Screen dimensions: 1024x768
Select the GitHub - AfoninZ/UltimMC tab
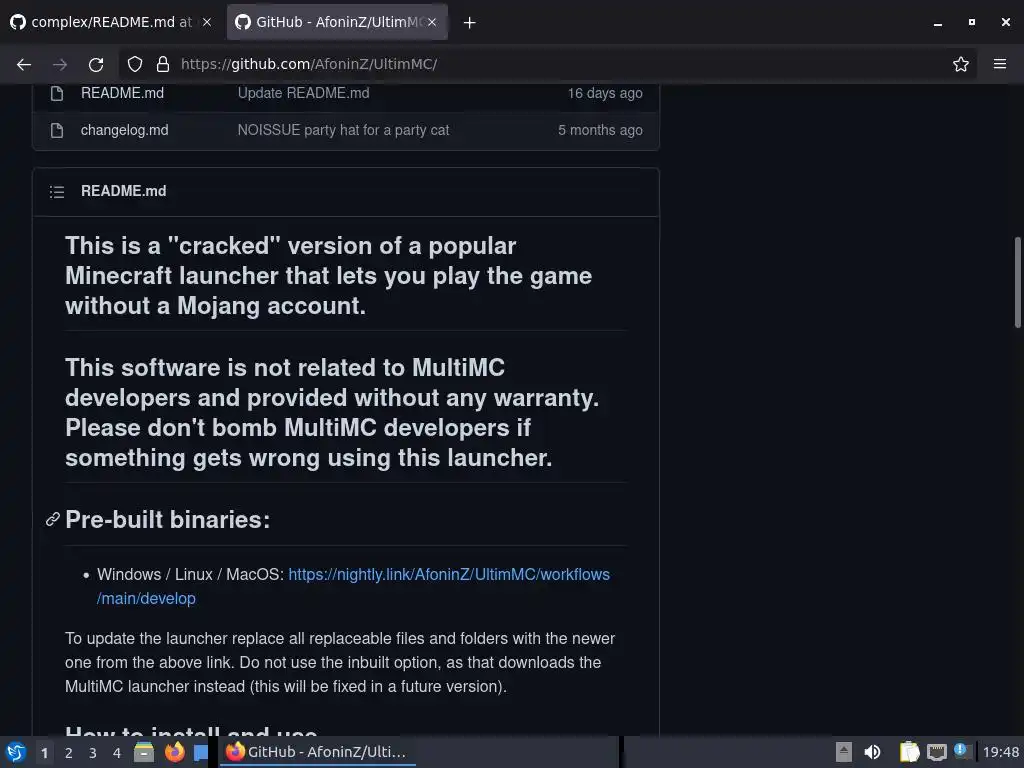(x=337, y=22)
